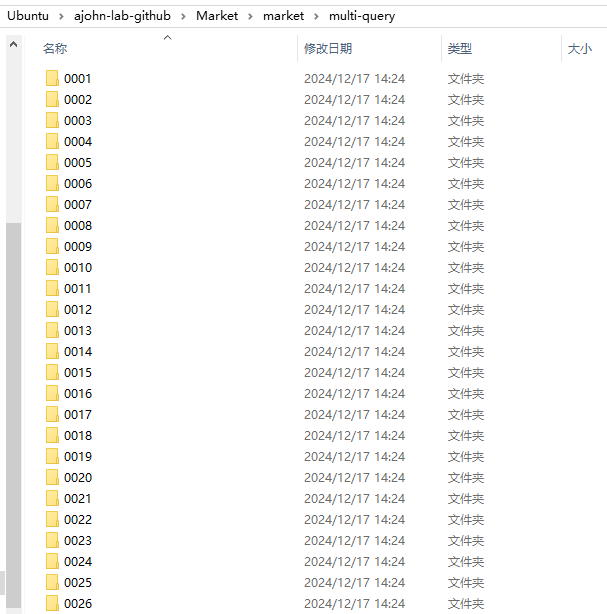Select the folder name 0026
The height and width of the screenshot is (614, 607).
pyautogui.click(x=78, y=603)
